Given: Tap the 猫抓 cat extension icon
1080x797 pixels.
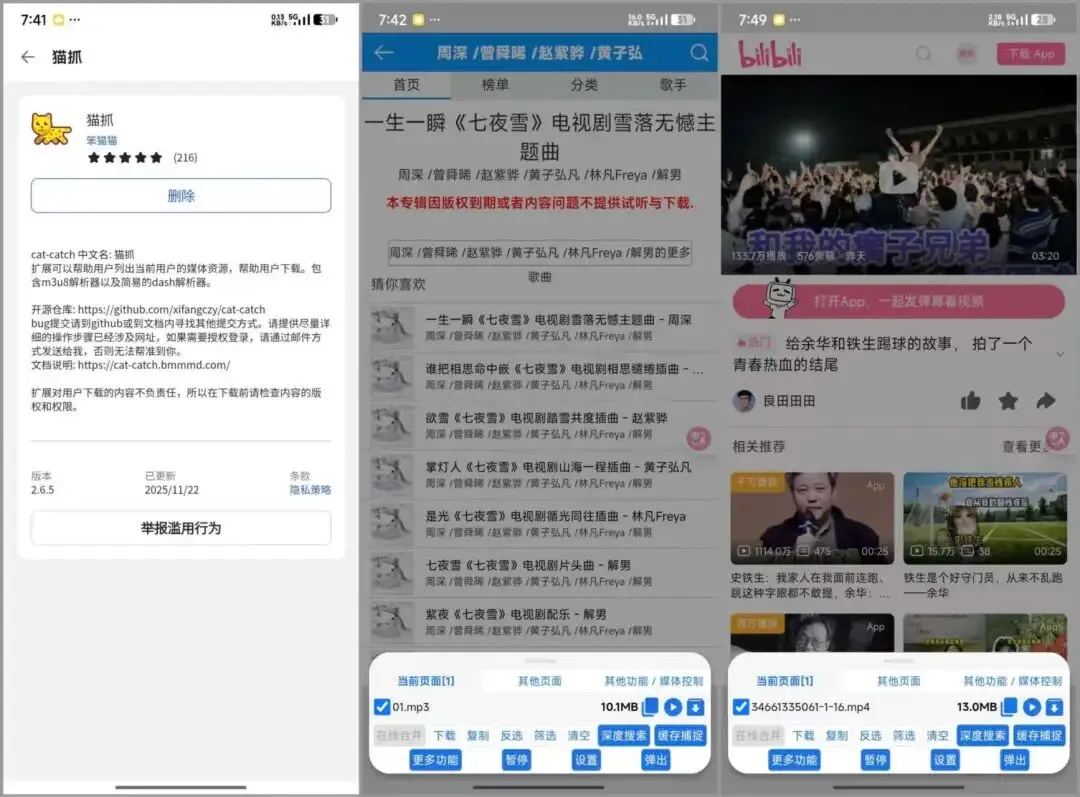Looking at the screenshot, I should coord(51,129).
